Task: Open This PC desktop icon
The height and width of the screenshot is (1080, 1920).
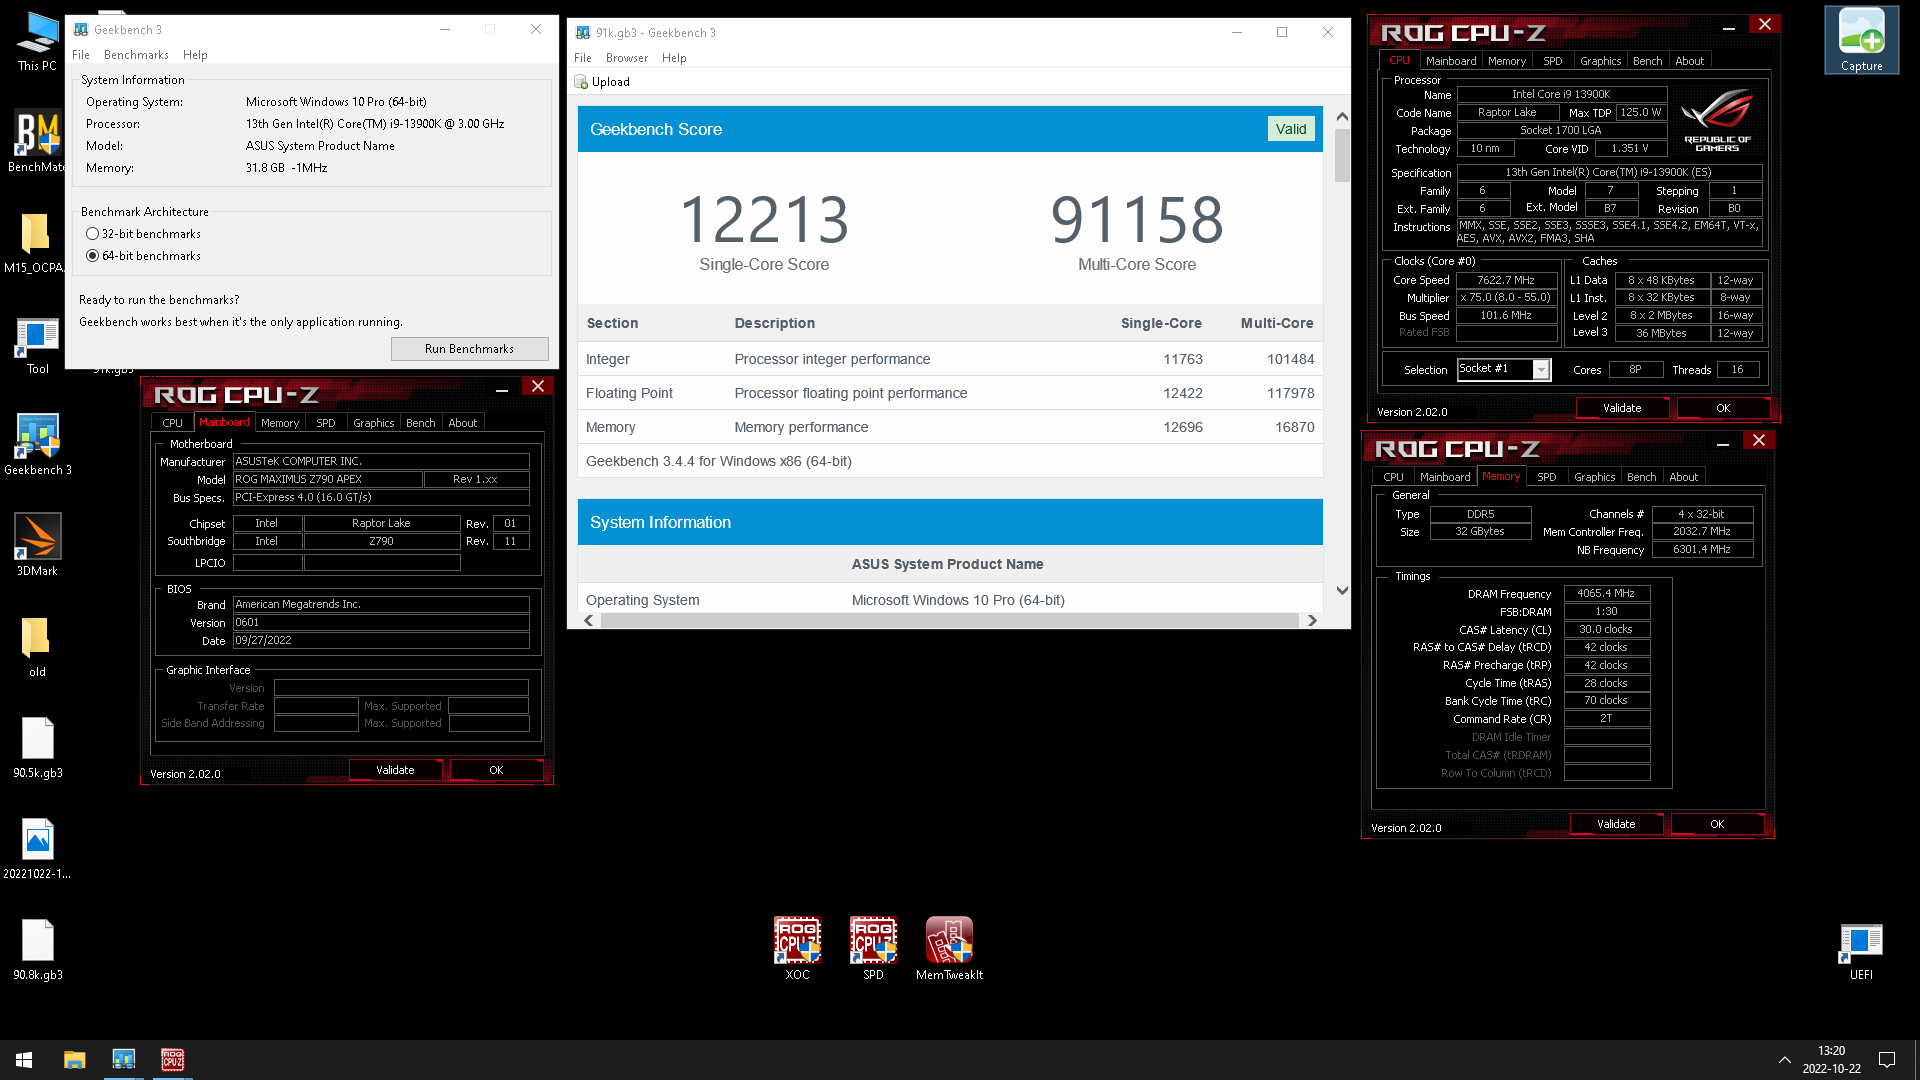Action: click(x=37, y=40)
